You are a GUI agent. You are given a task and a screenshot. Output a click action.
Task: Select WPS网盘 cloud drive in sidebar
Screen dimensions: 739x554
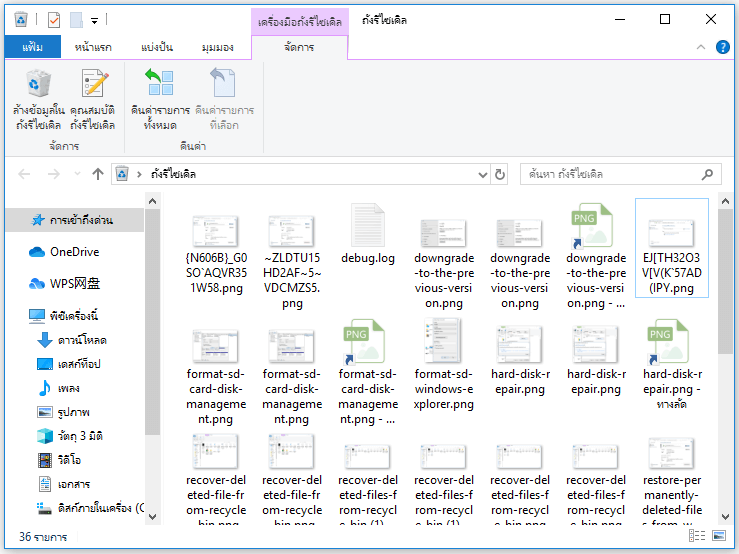coord(76,283)
